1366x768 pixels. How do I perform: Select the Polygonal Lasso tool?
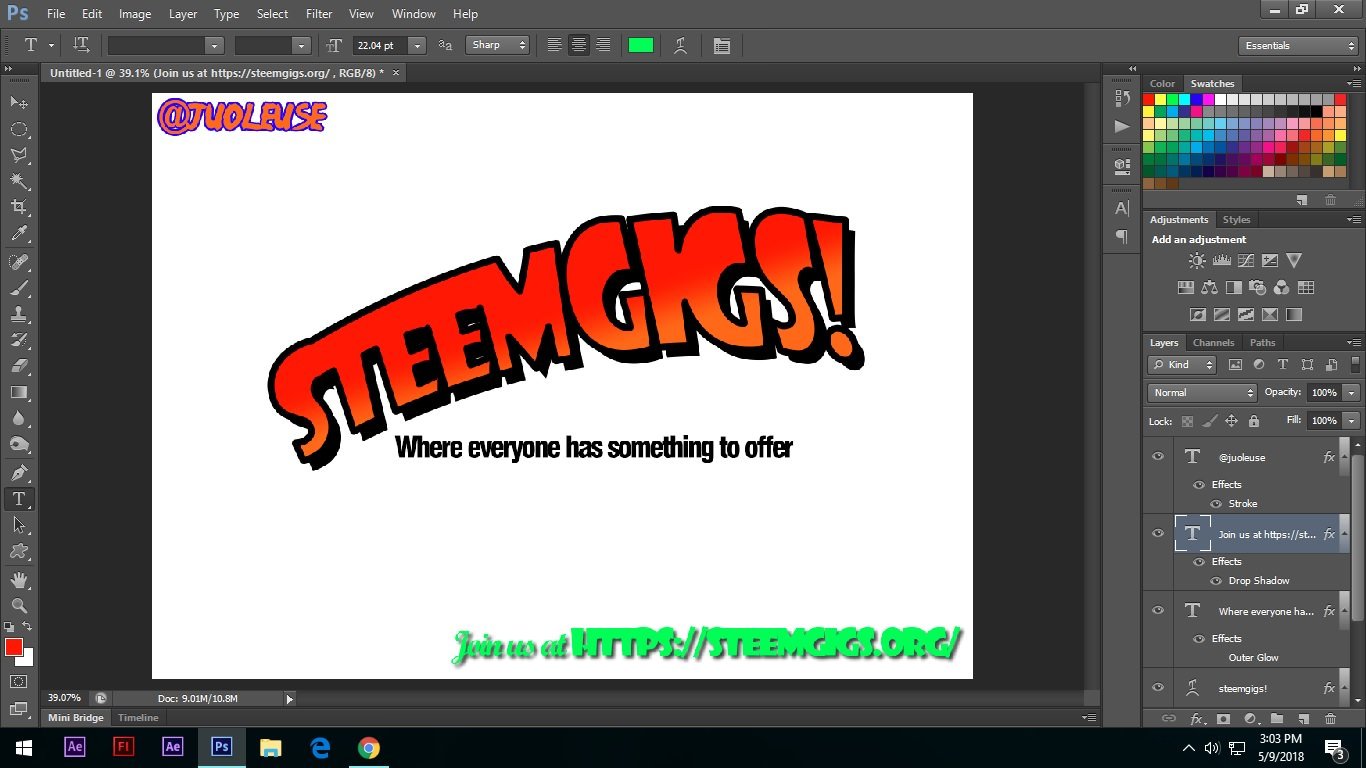(x=19, y=155)
